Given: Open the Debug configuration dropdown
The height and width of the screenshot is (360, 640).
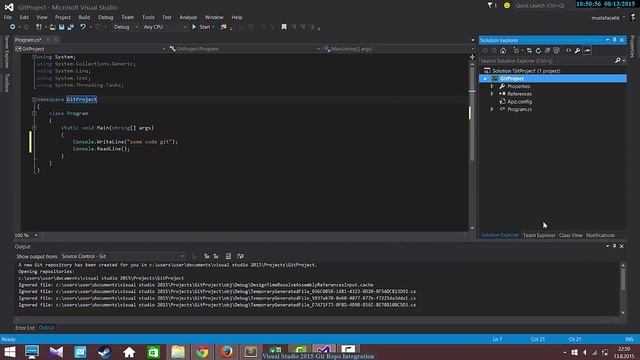Looking at the screenshot, I should click(125, 27).
